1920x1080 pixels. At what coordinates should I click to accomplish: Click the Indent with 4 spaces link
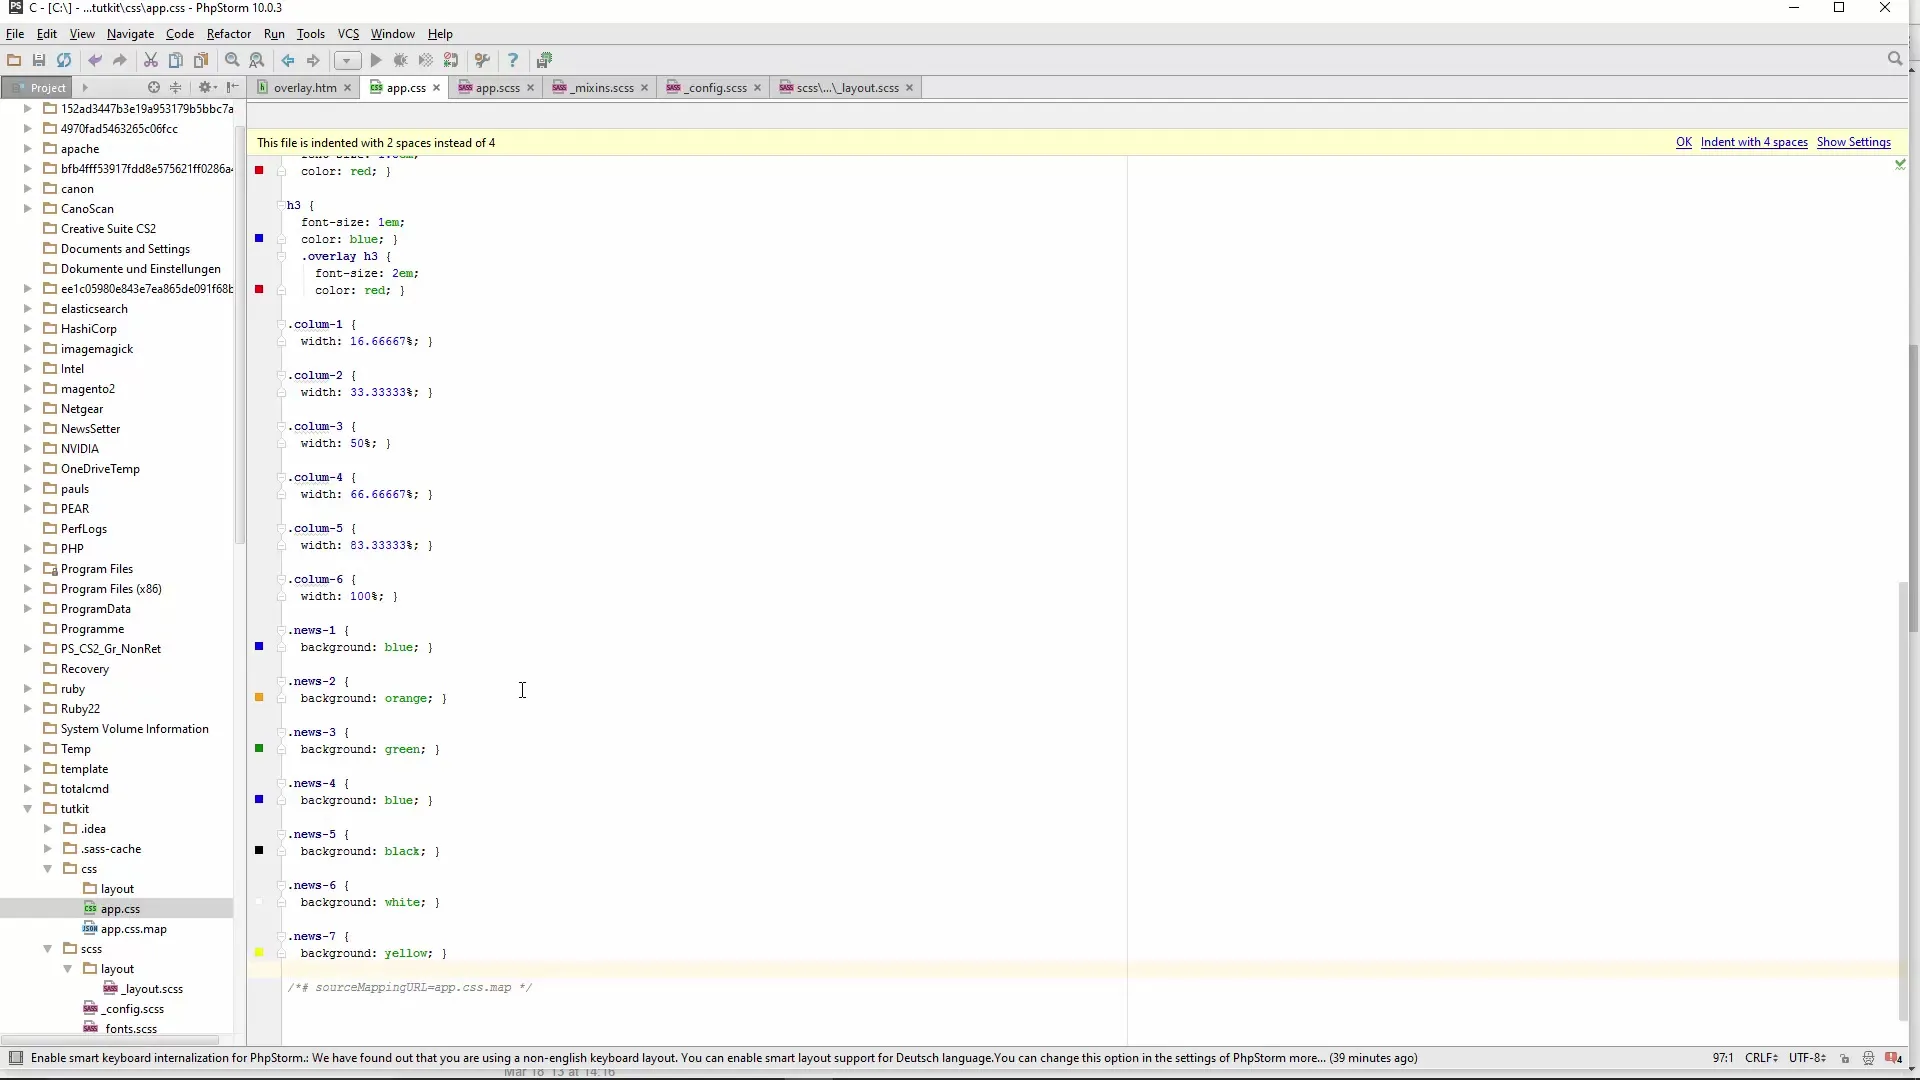pyautogui.click(x=1754, y=142)
